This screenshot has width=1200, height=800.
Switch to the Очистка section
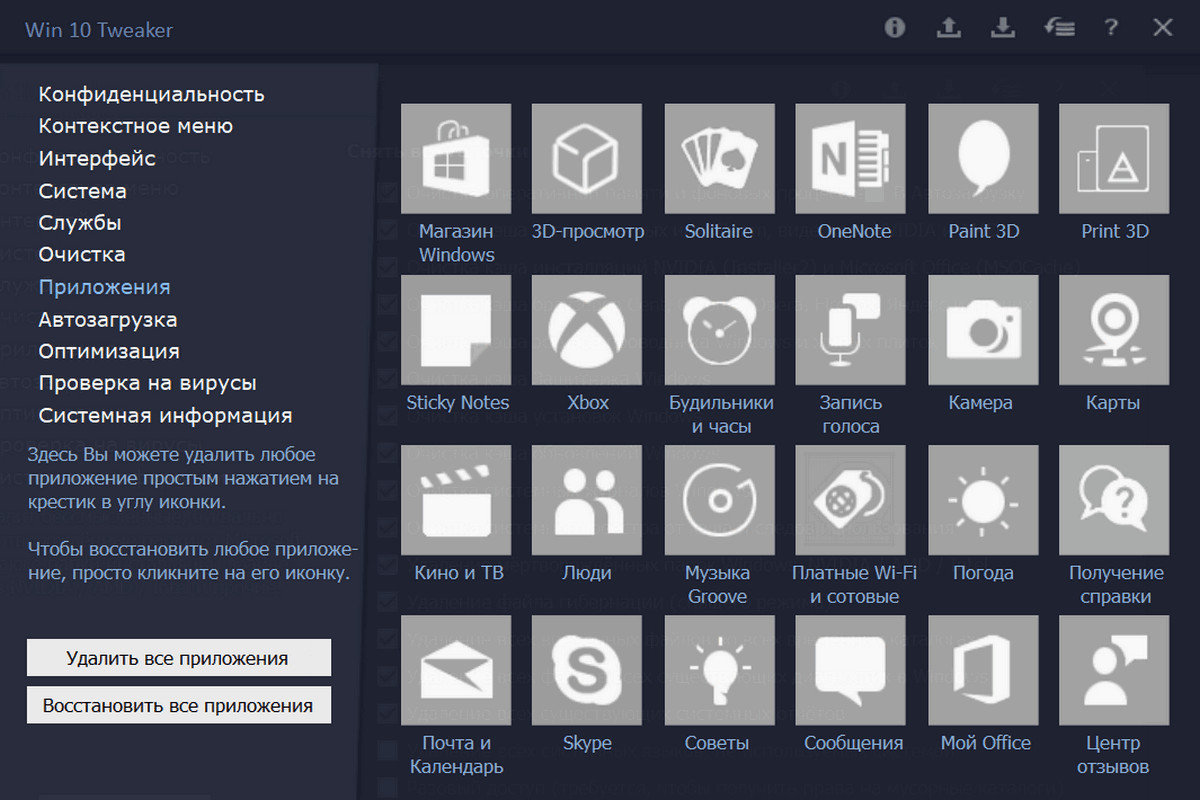pos(82,255)
